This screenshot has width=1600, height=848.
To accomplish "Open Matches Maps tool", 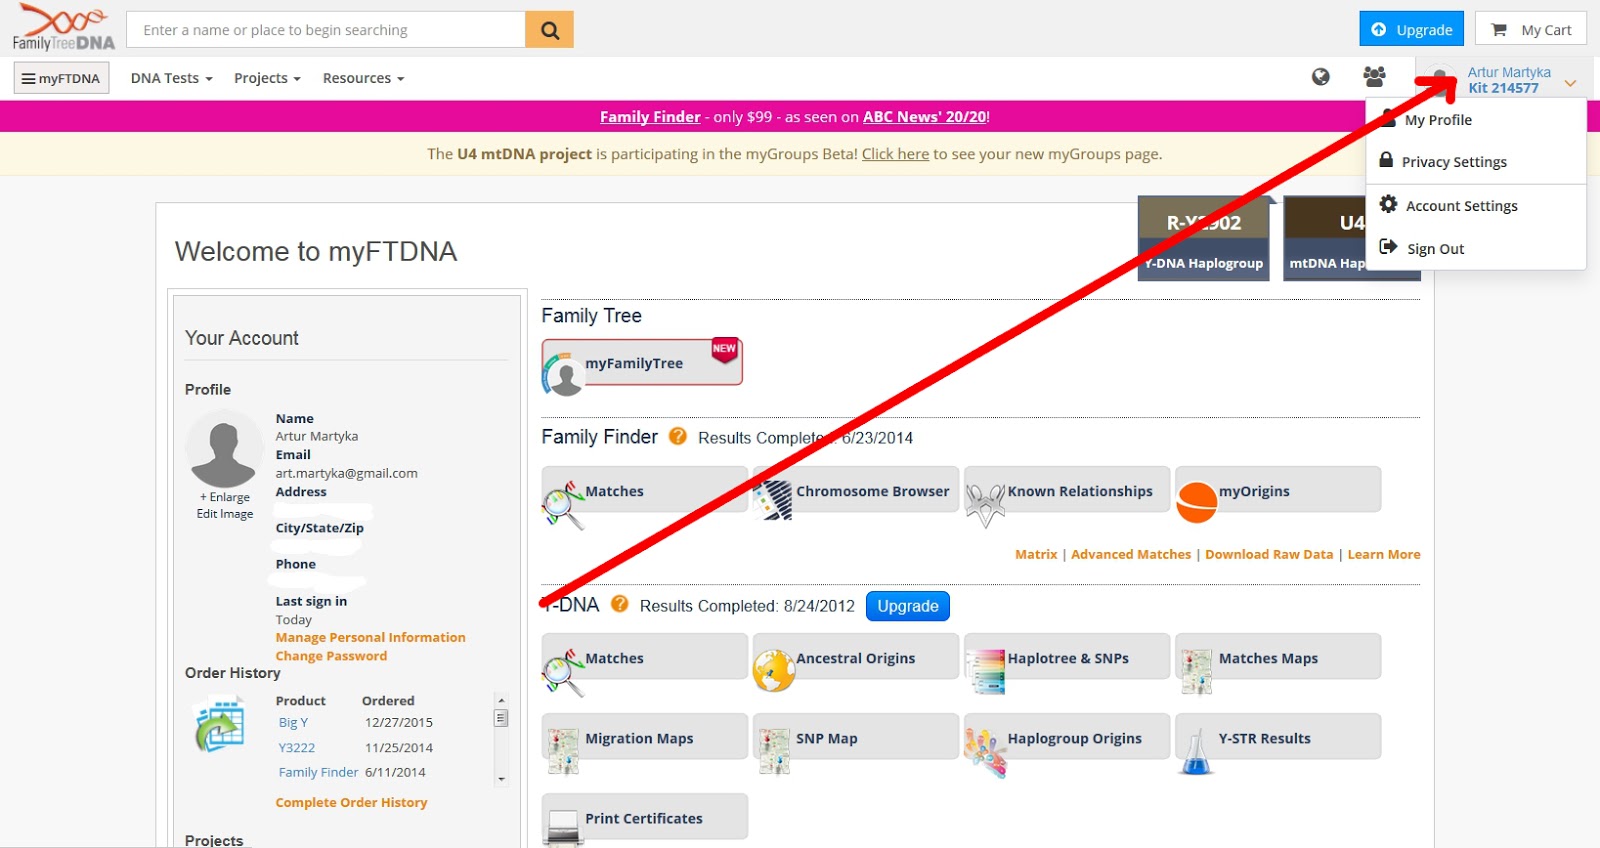I will (x=1278, y=658).
